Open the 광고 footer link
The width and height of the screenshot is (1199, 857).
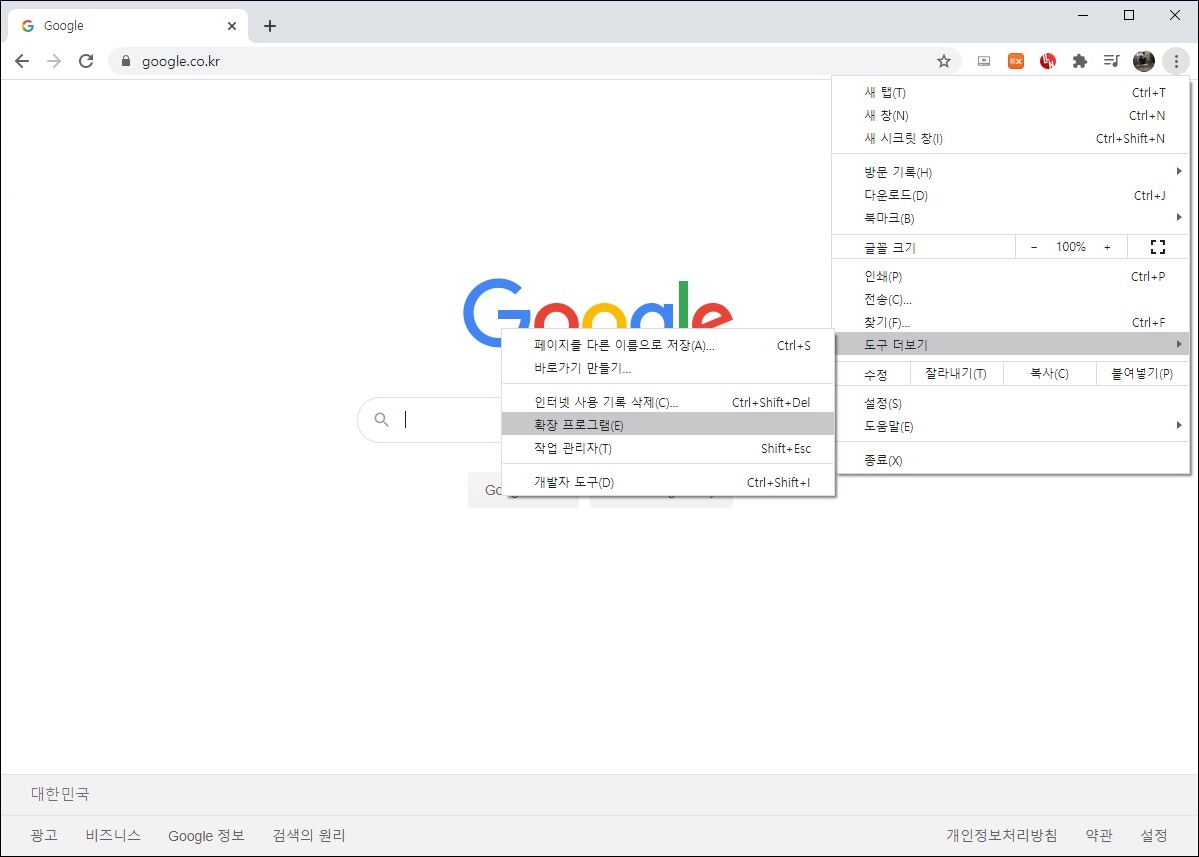(44, 835)
